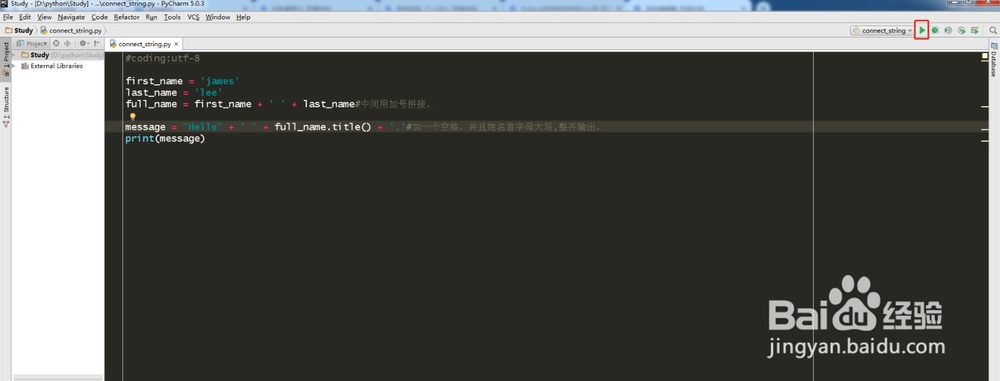Click Scroll from Source target icon
Screen dimensions: 1000x381
pos(56,43)
